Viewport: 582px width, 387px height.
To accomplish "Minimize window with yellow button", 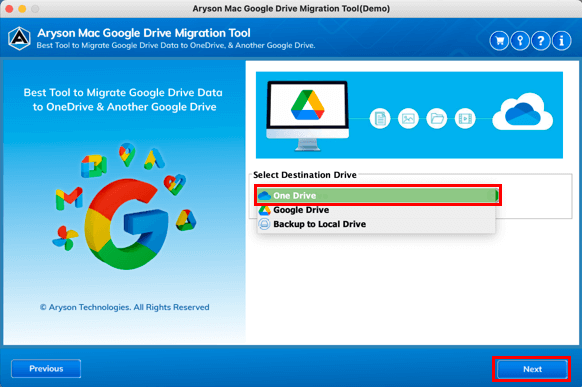I will (22, 9).
